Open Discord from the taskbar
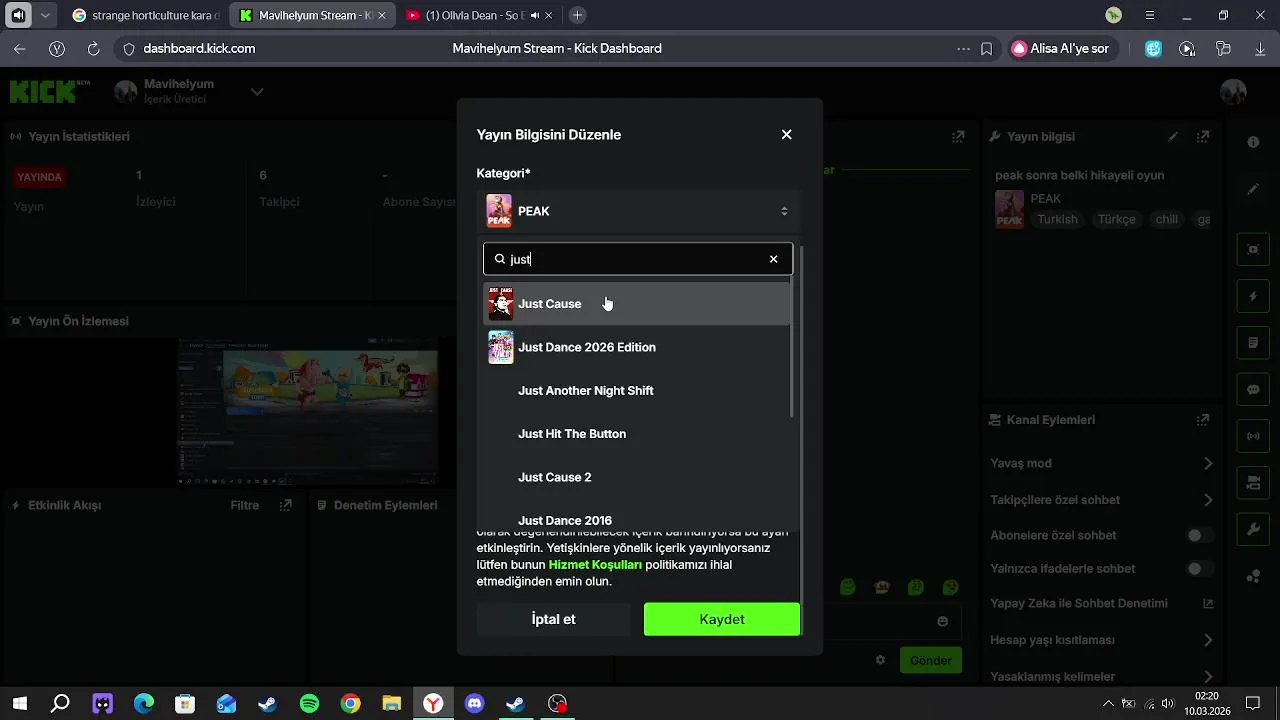The height and width of the screenshot is (720, 1280). (x=475, y=704)
